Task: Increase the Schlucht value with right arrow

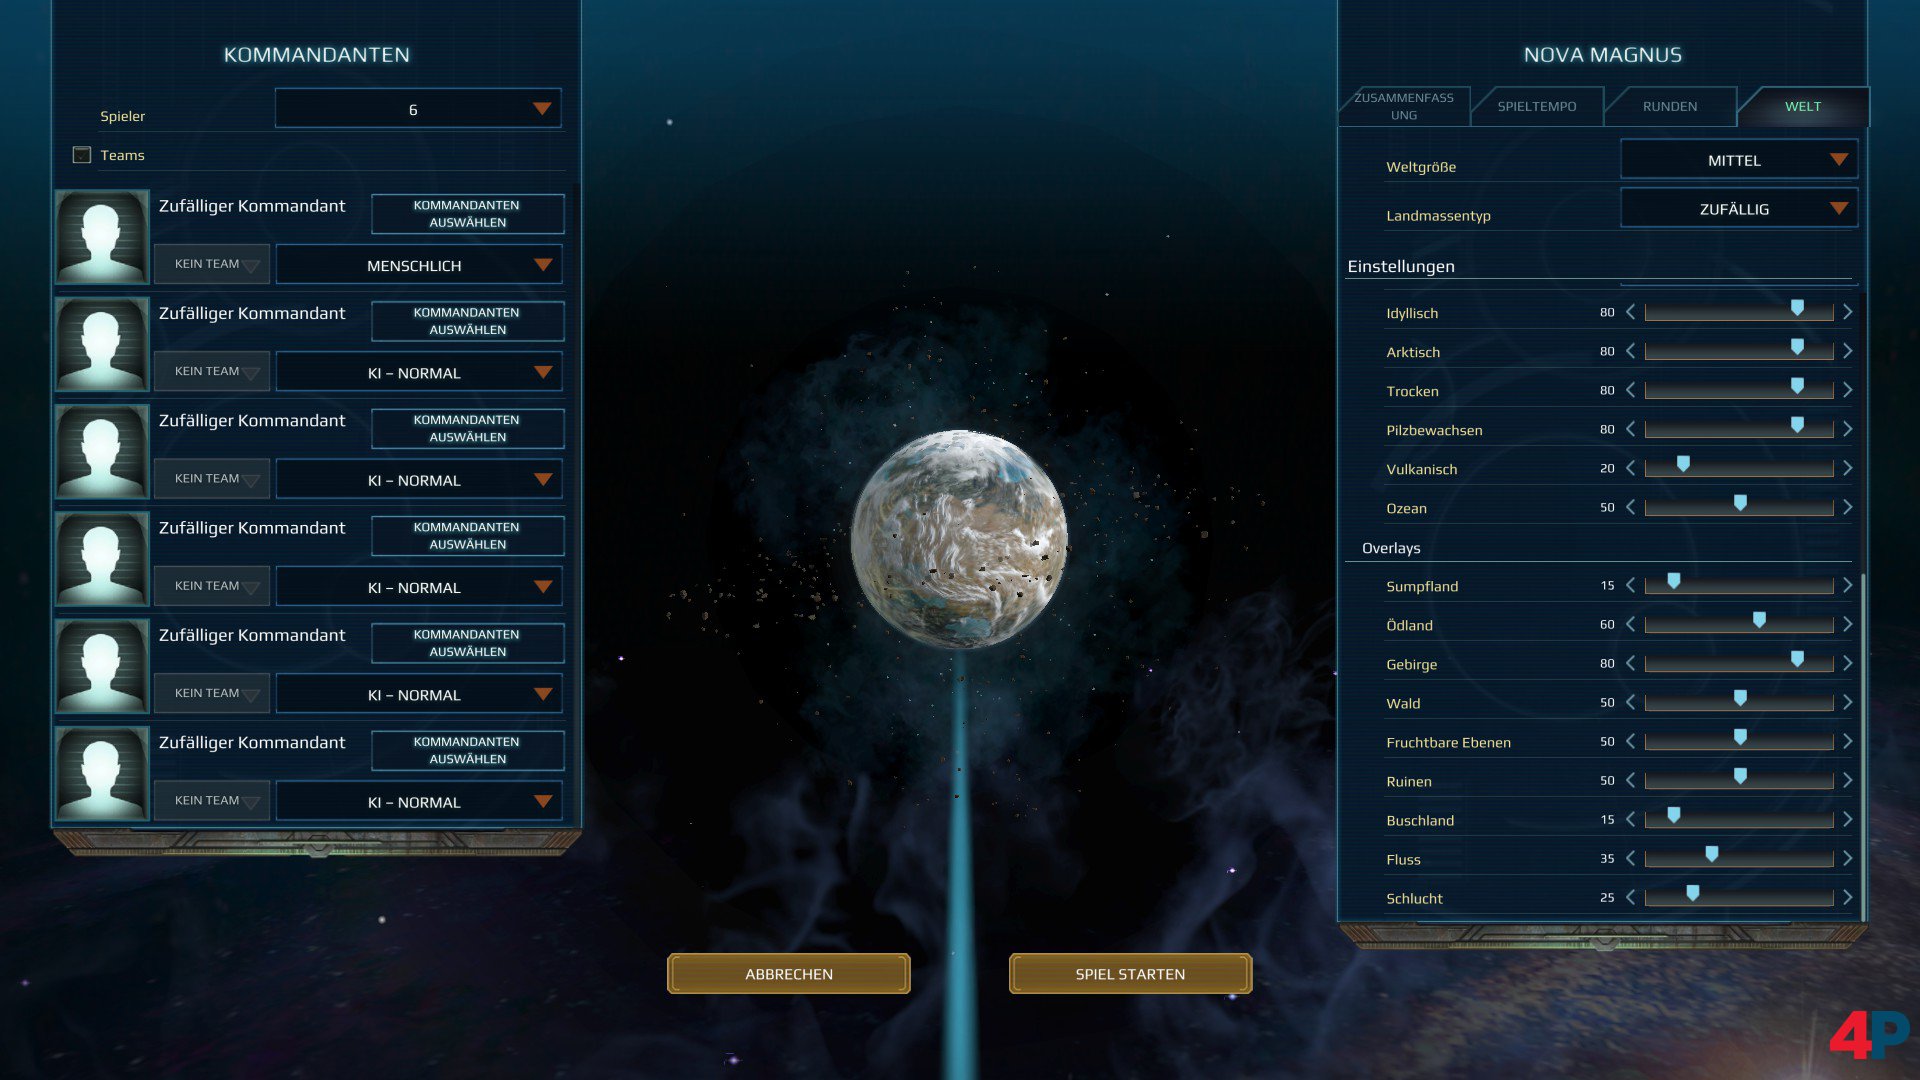Action: (x=1848, y=896)
